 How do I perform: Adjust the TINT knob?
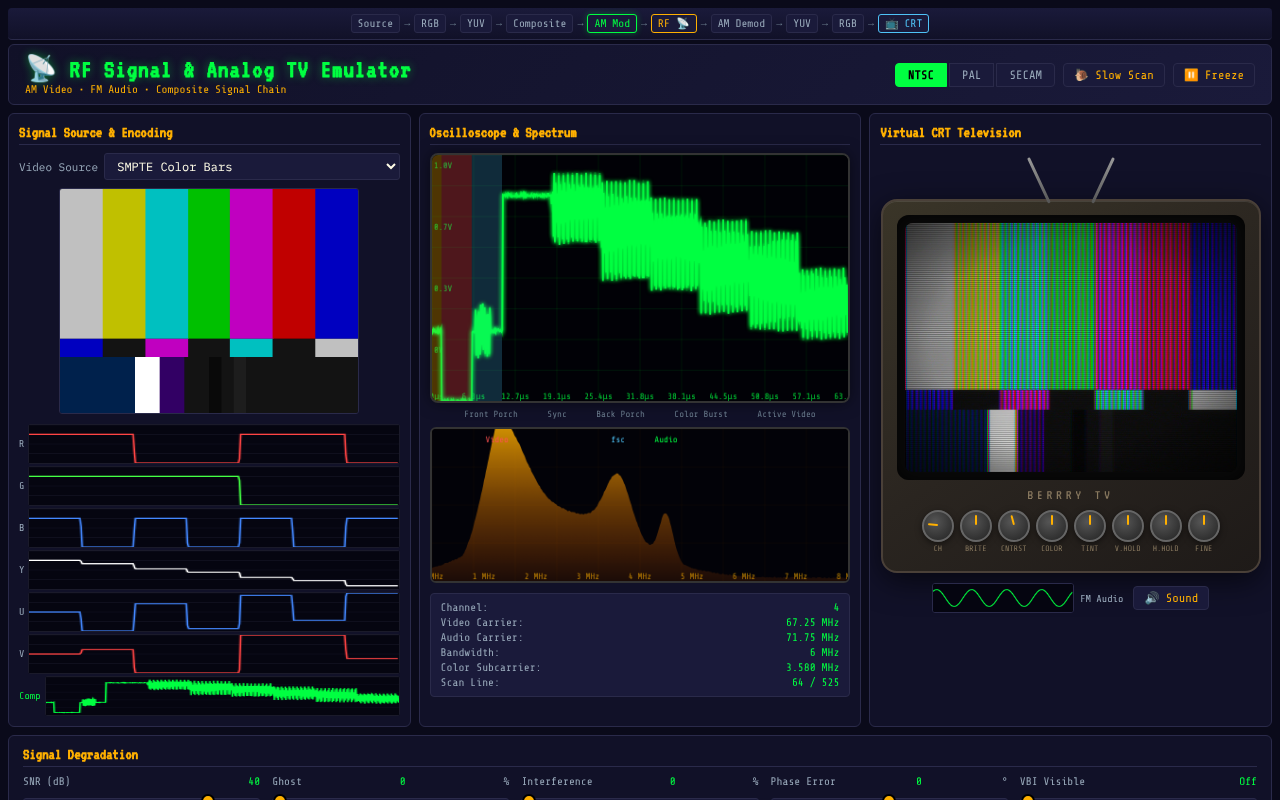click(1090, 526)
